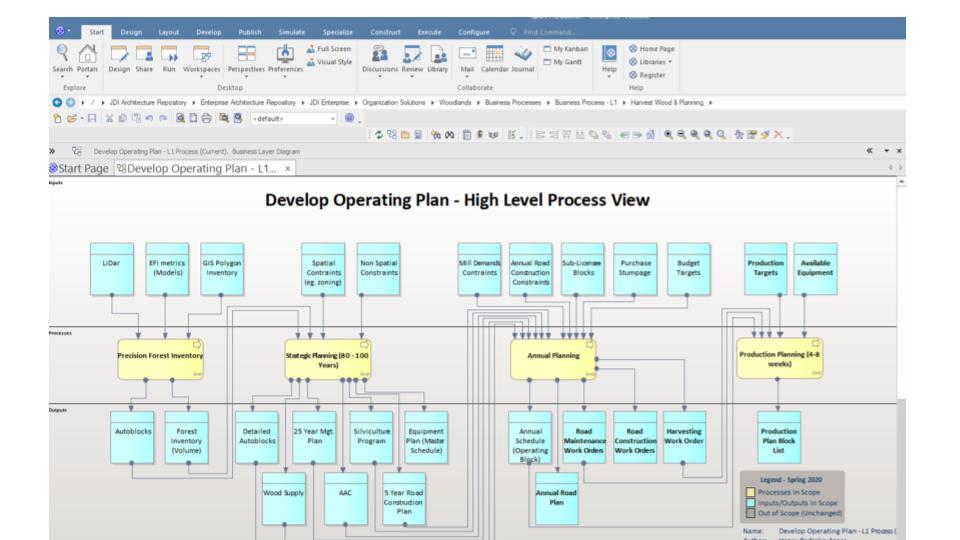This screenshot has height=540, width=960.
Task: Click the Woodlands breadcrumb
Action: point(455,103)
